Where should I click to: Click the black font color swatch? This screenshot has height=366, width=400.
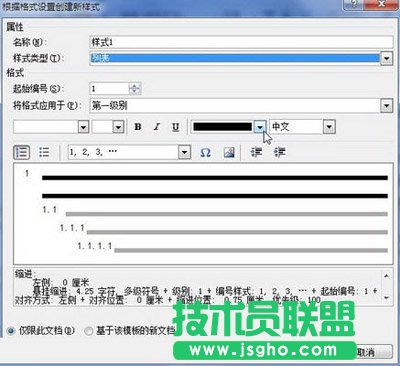point(222,127)
